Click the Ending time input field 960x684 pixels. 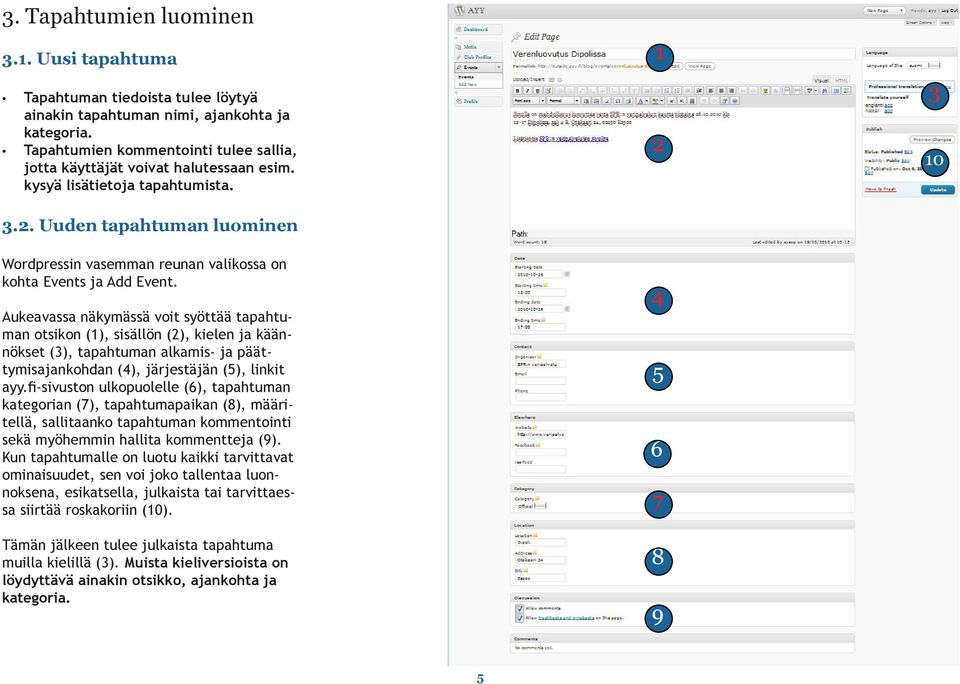click(541, 327)
